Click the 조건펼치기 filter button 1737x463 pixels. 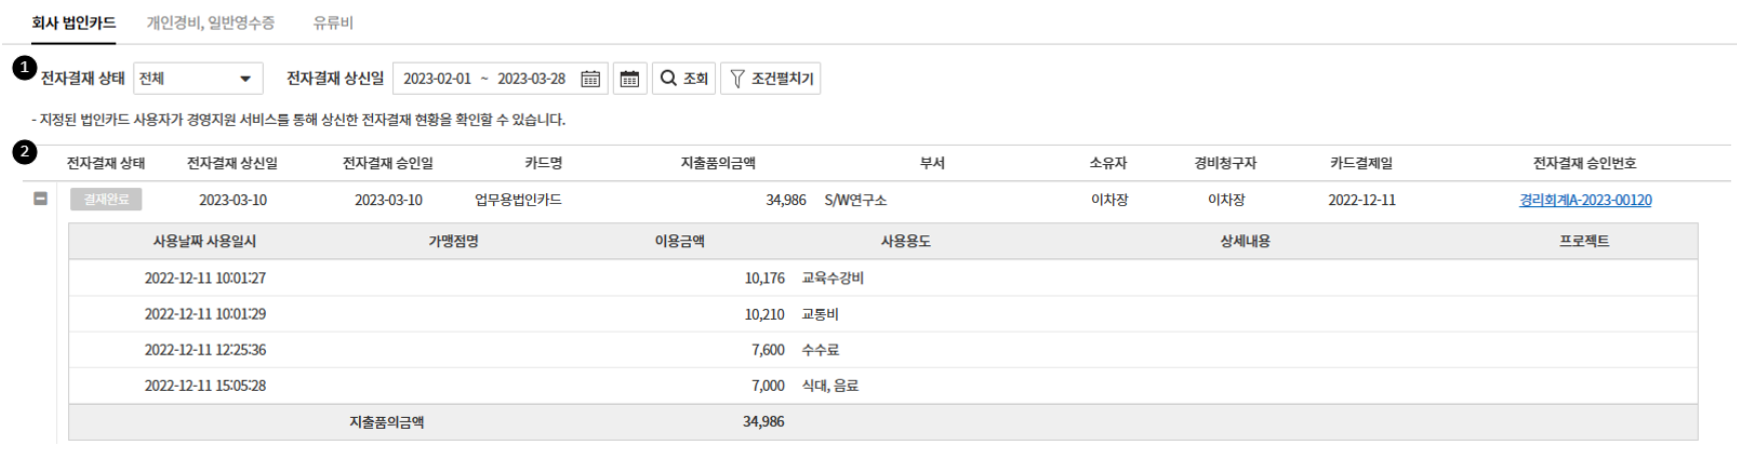pyautogui.click(x=770, y=79)
